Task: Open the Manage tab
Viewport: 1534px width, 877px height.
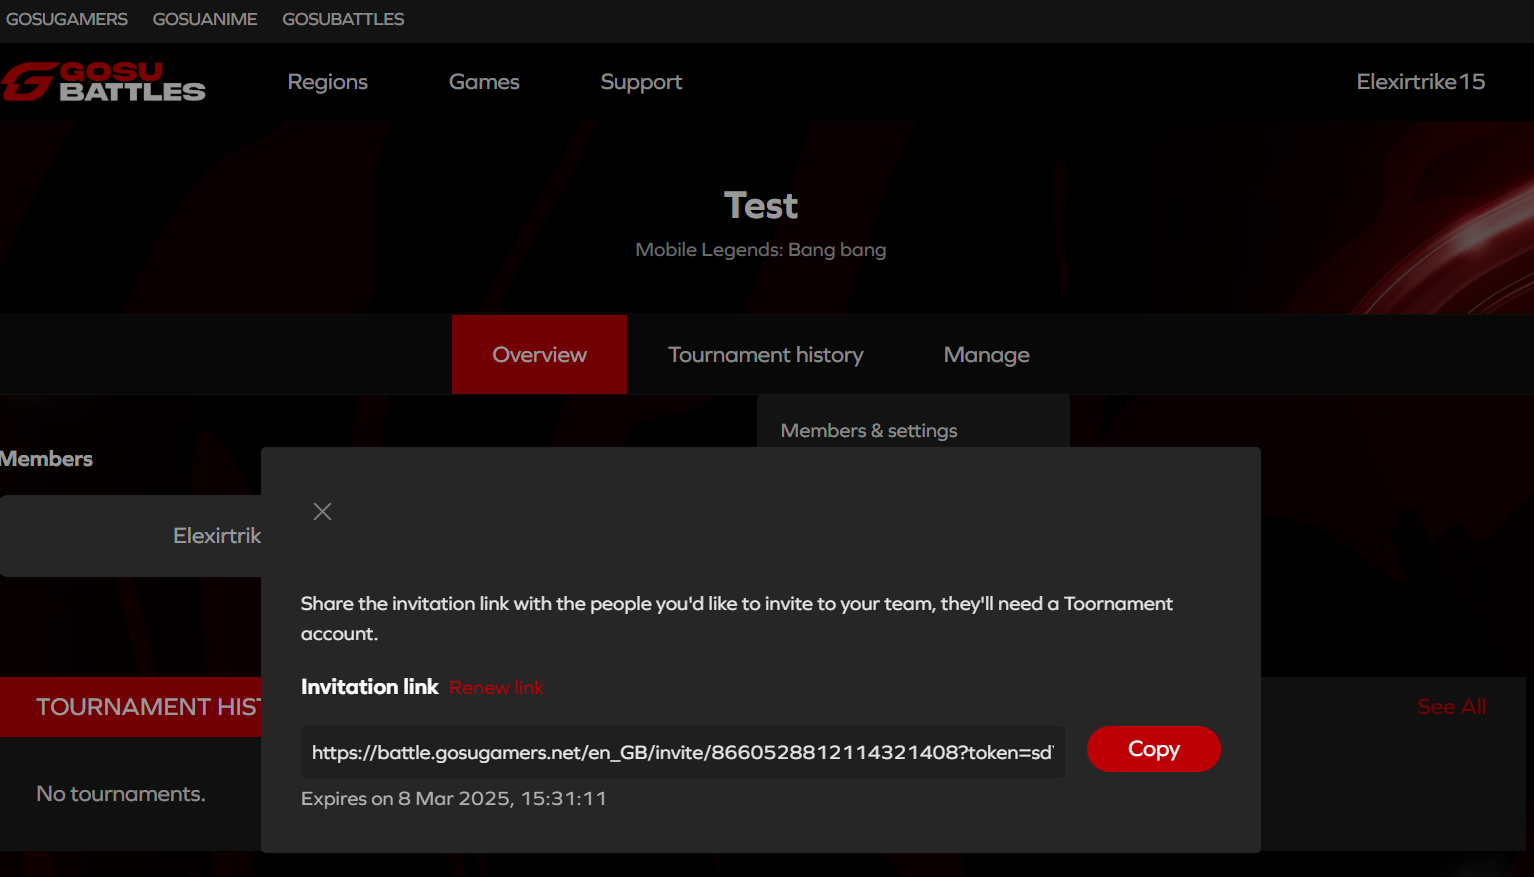Action: coord(986,355)
